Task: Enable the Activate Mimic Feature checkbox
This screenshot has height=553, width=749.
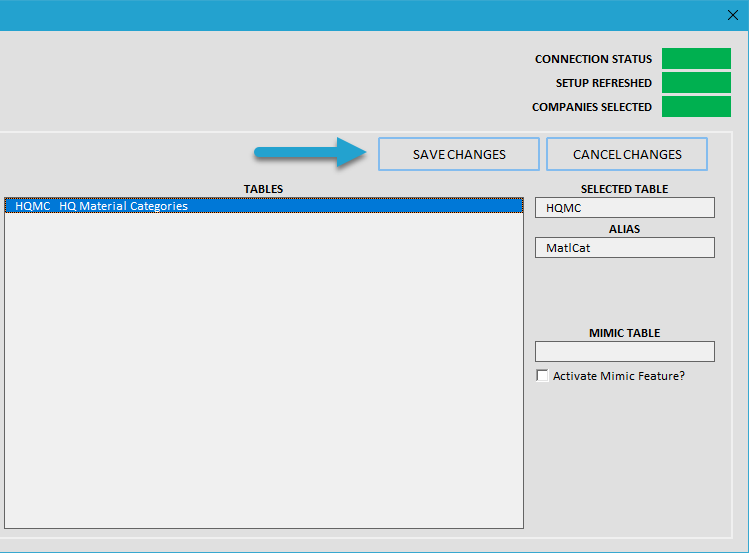Action: (x=542, y=375)
